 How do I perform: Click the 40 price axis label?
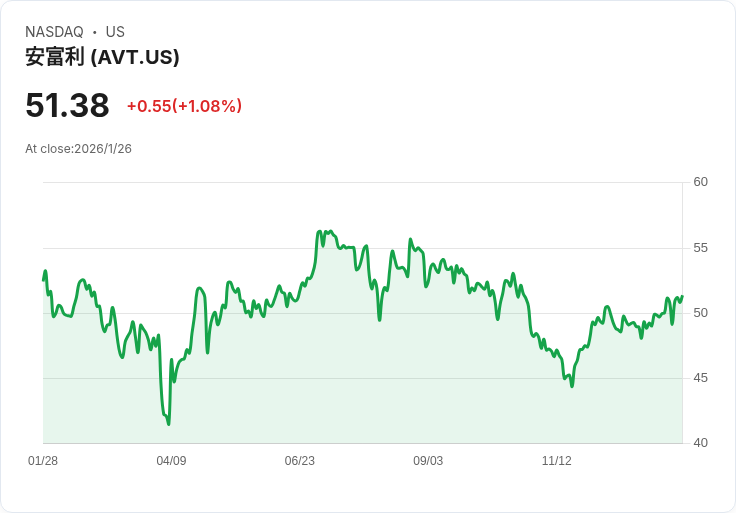coord(700,443)
